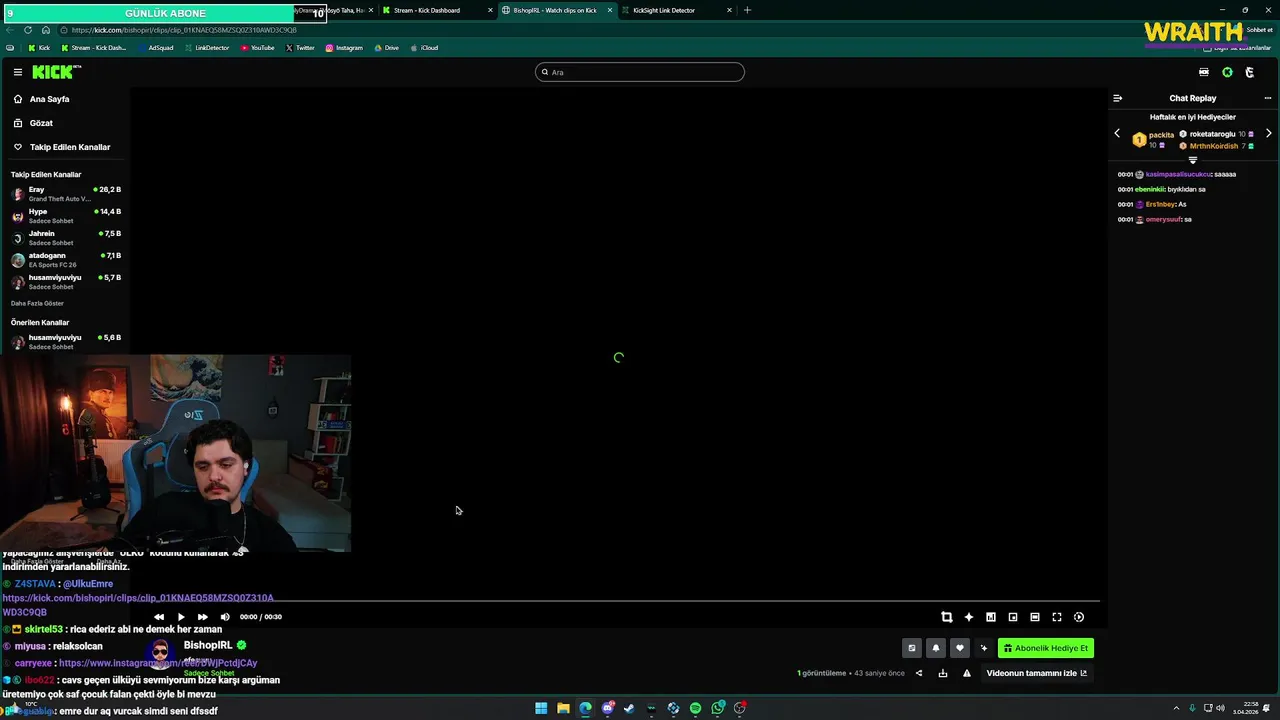Screen dimensions: 1280x720
Task: Switch to KickSight Link Detector tab
Action: tap(676, 10)
